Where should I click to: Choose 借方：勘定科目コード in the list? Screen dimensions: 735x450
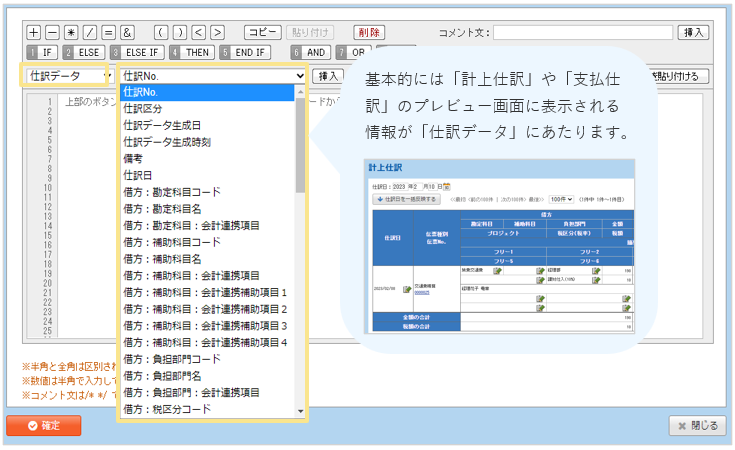178,192
